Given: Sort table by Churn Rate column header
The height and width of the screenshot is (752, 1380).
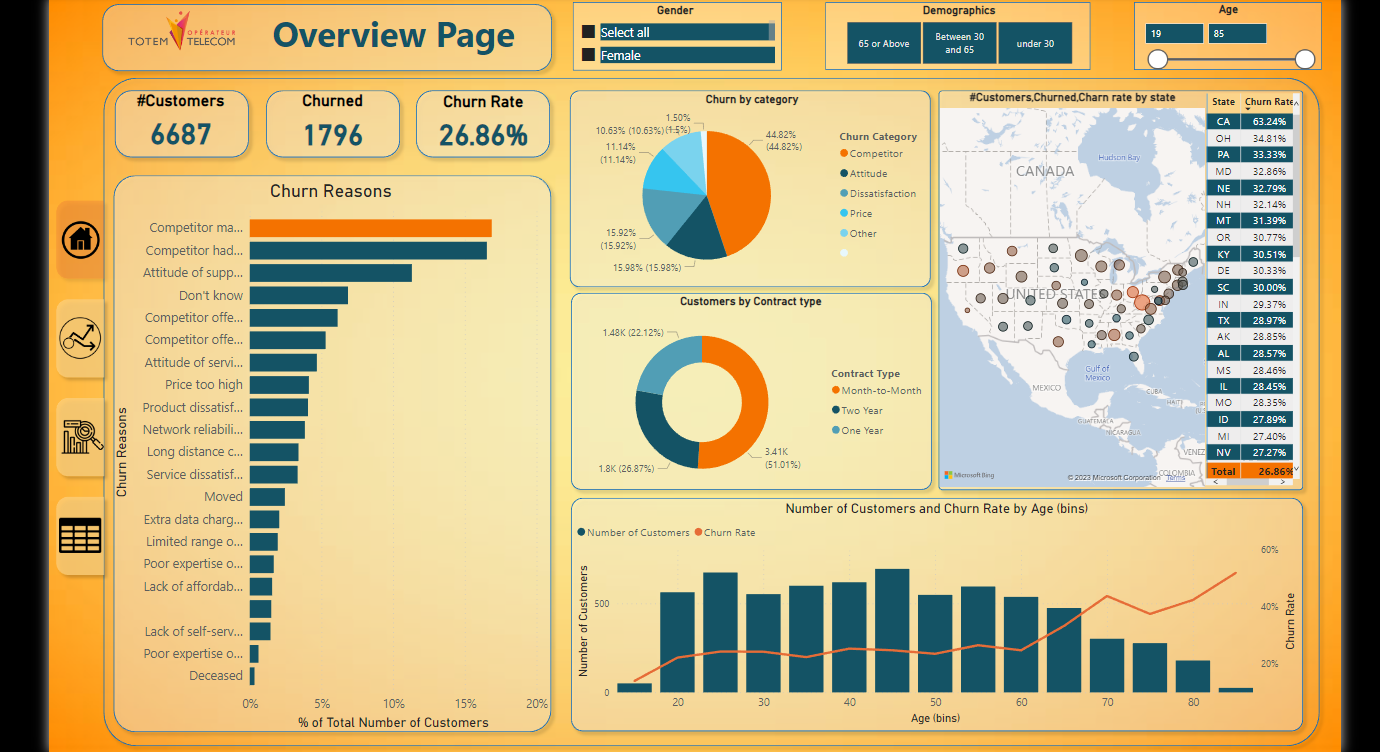Looking at the screenshot, I should tap(1268, 102).
